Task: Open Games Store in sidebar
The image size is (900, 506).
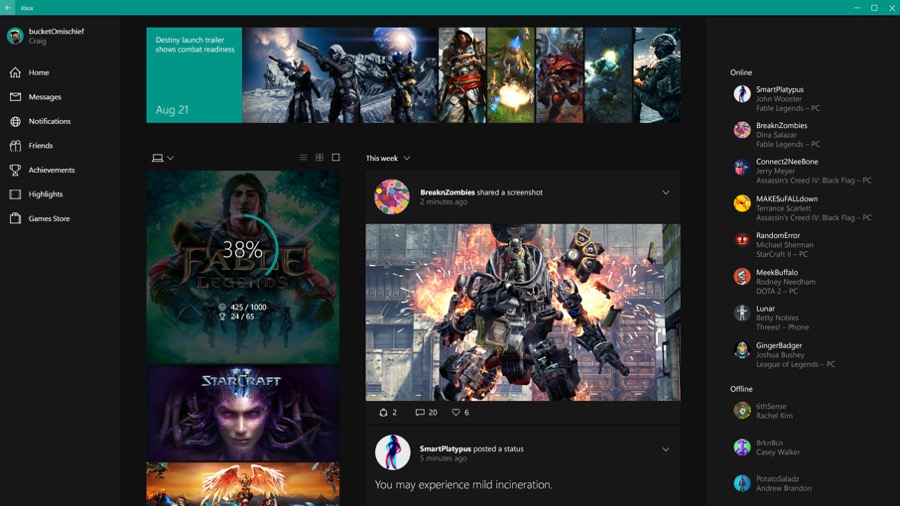Action: coord(49,218)
